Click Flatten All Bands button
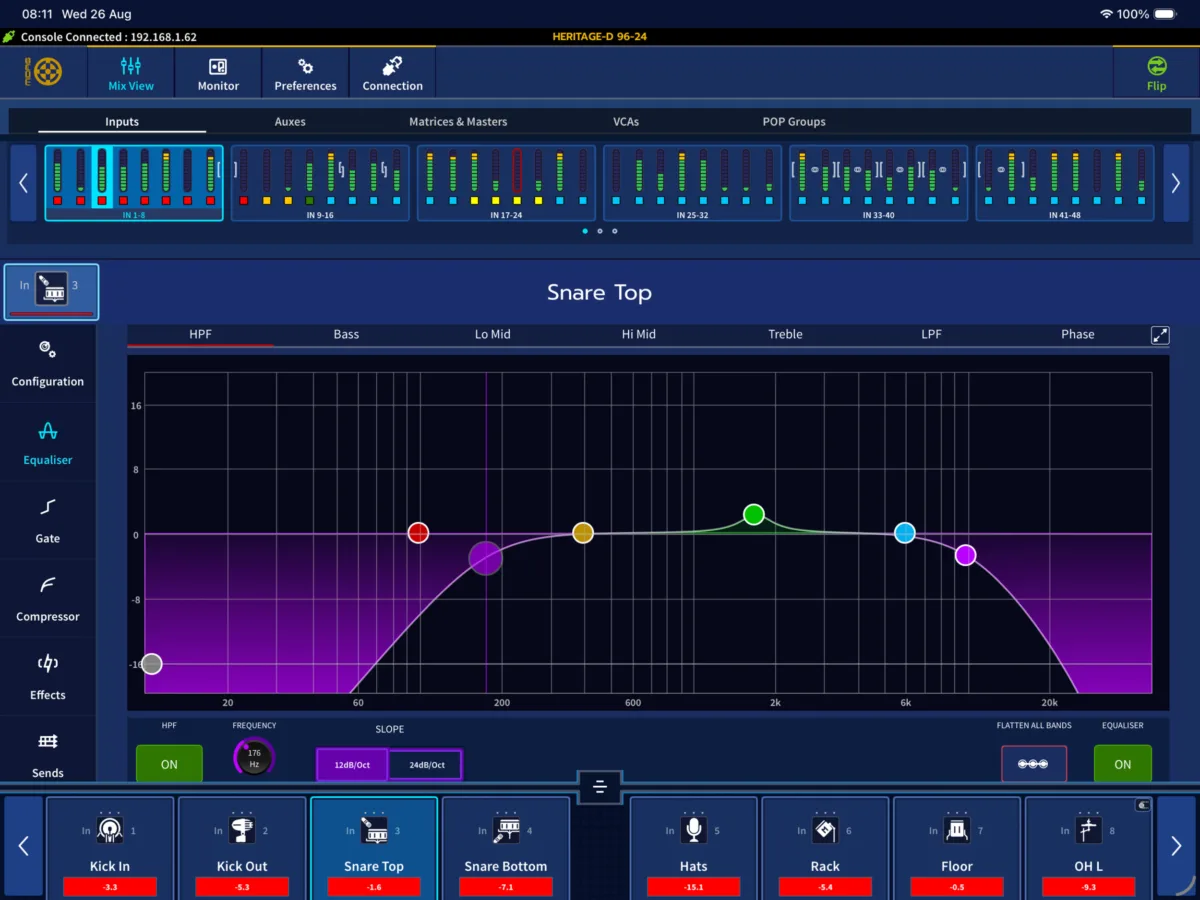The width and height of the screenshot is (1200, 900). 1033,764
